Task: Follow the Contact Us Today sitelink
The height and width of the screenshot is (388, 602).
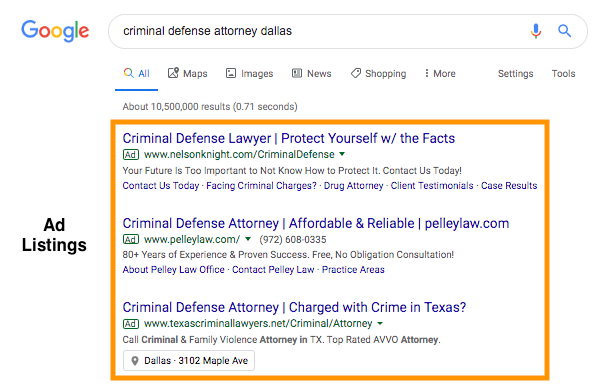Action: coord(161,186)
